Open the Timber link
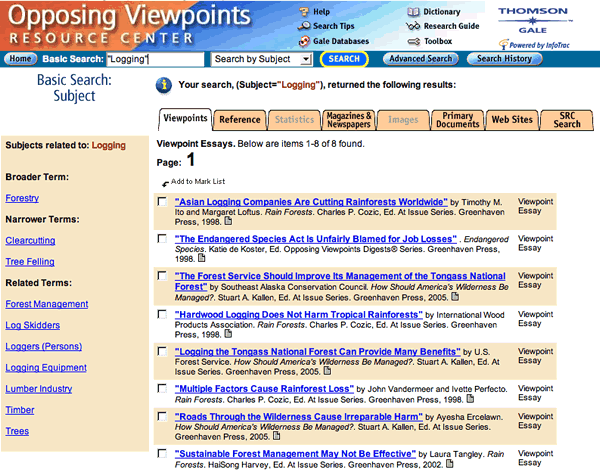Viewport: 600px width, 473px height. pyautogui.click(x=20, y=410)
